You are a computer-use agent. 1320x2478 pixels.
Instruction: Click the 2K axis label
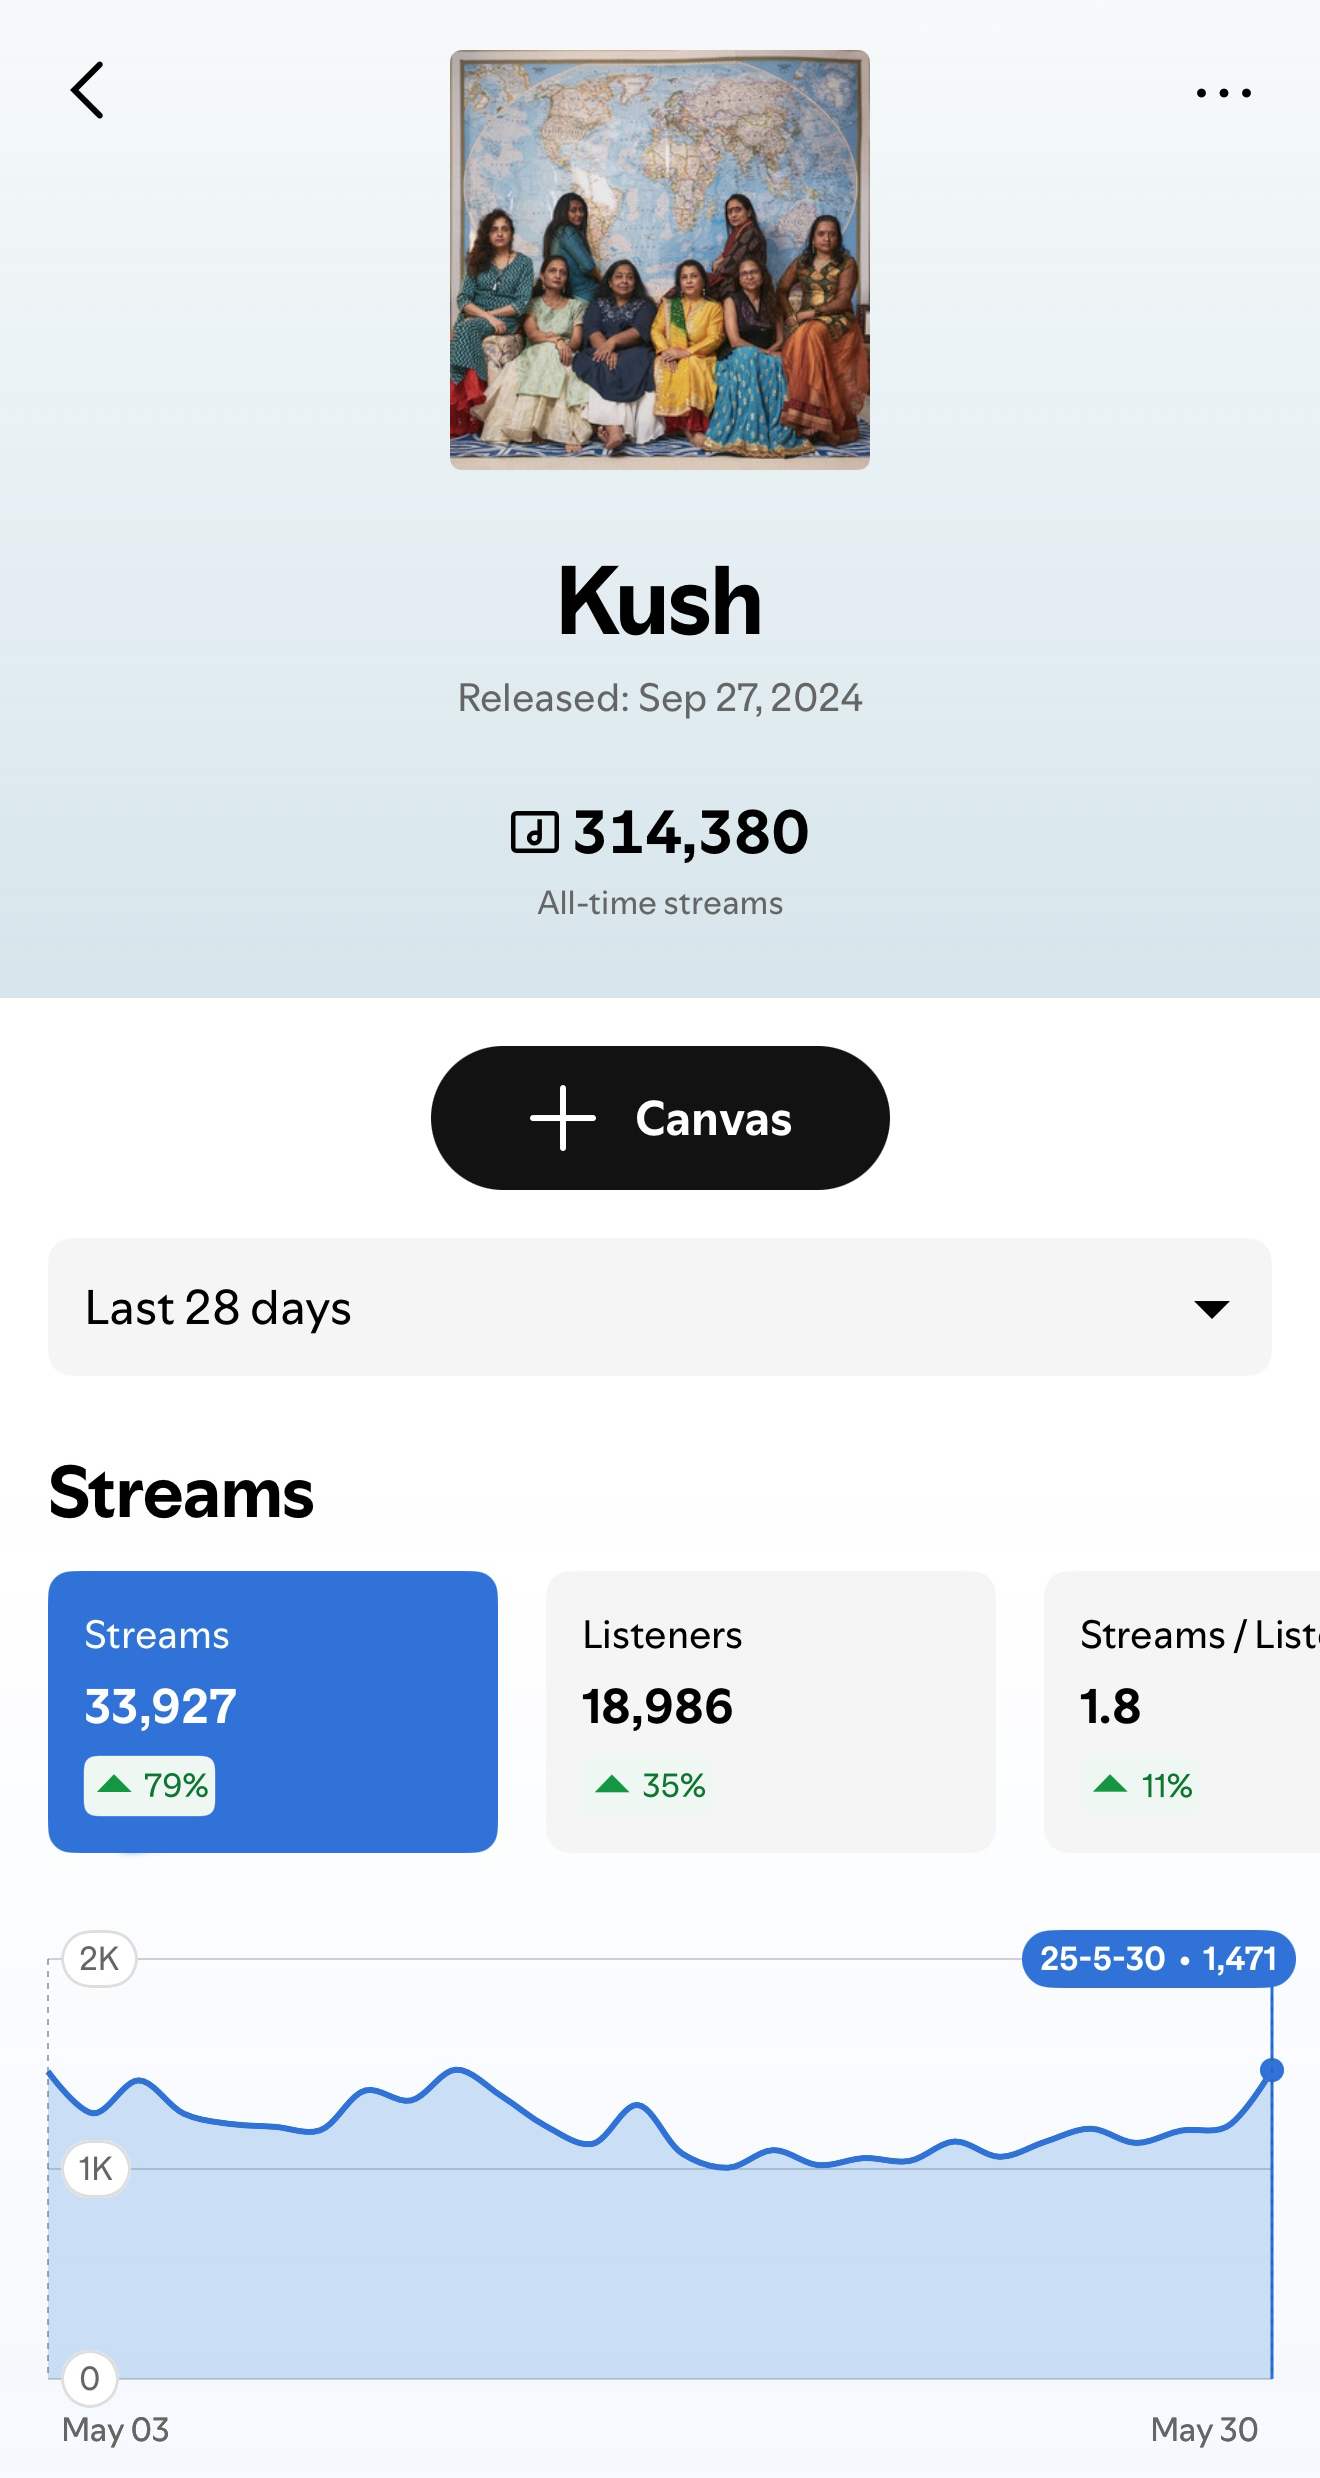[x=99, y=1958]
